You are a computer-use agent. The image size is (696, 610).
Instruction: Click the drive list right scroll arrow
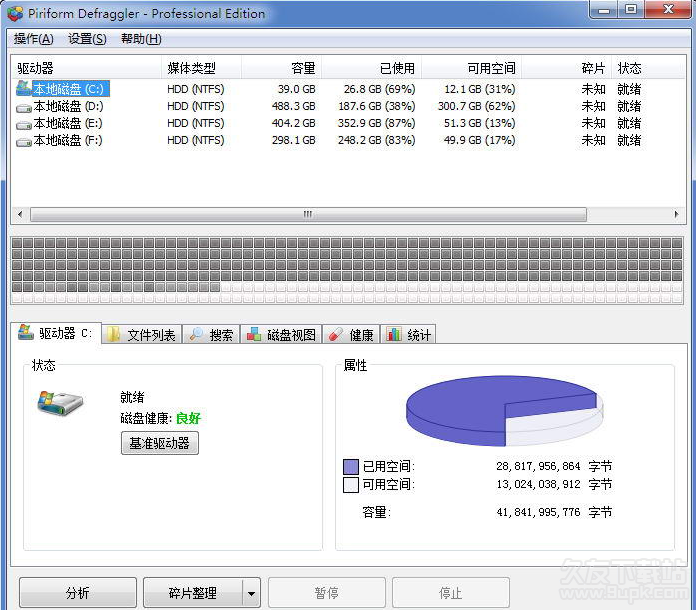(676, 214)
